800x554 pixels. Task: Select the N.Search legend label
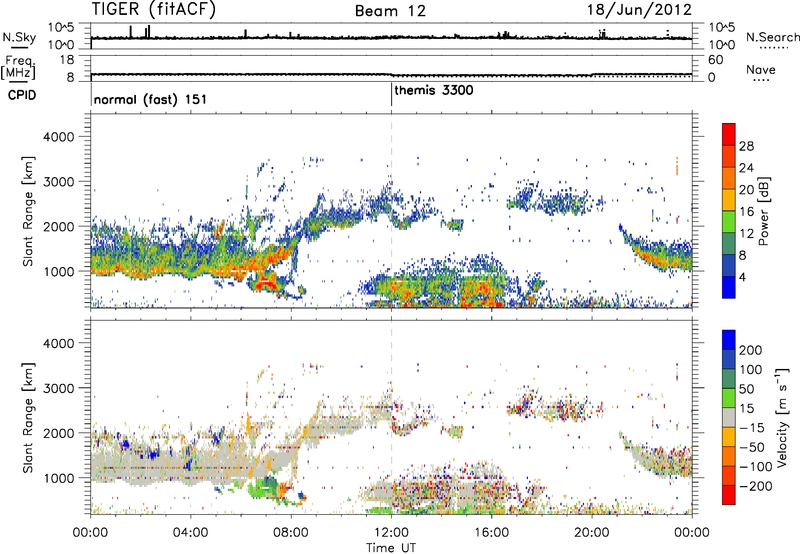(772, 37)
